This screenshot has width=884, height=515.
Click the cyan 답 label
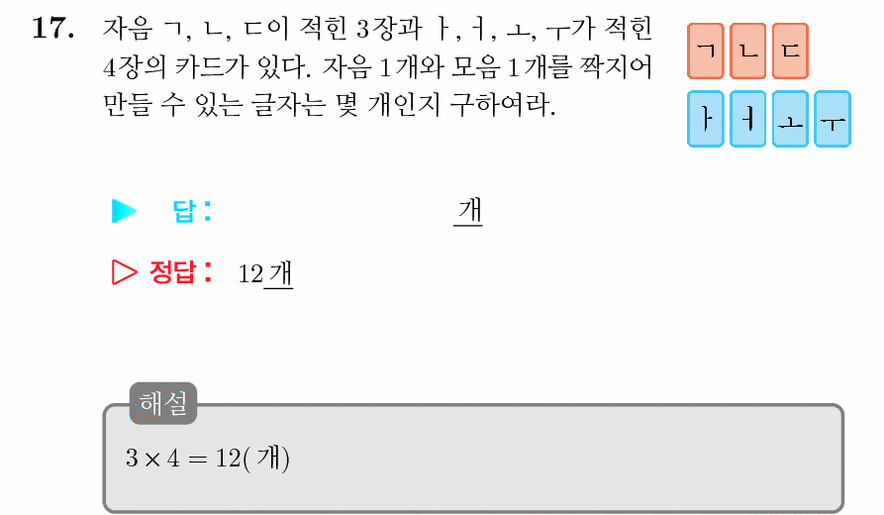(192, 211)
